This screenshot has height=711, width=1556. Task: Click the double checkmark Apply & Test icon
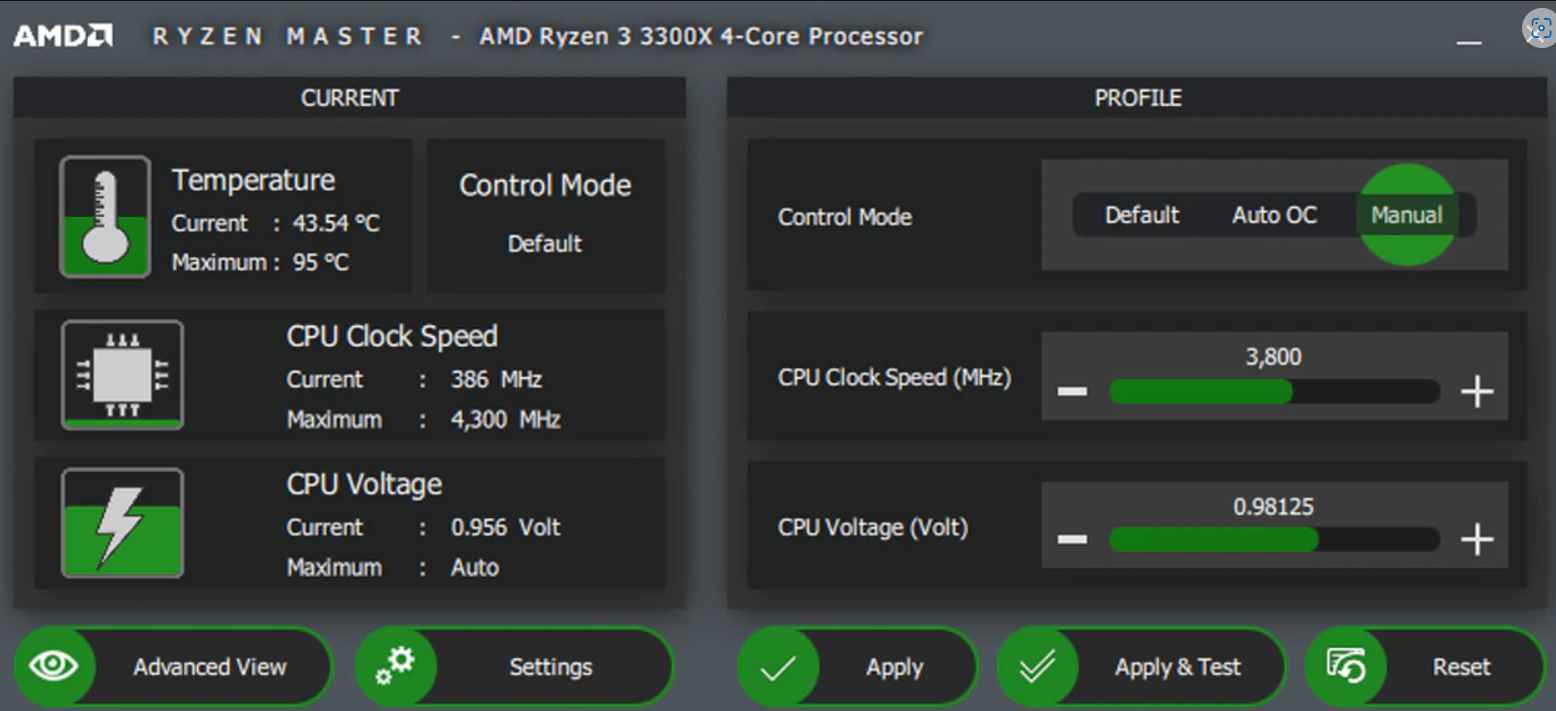(x=1037, y=668)
